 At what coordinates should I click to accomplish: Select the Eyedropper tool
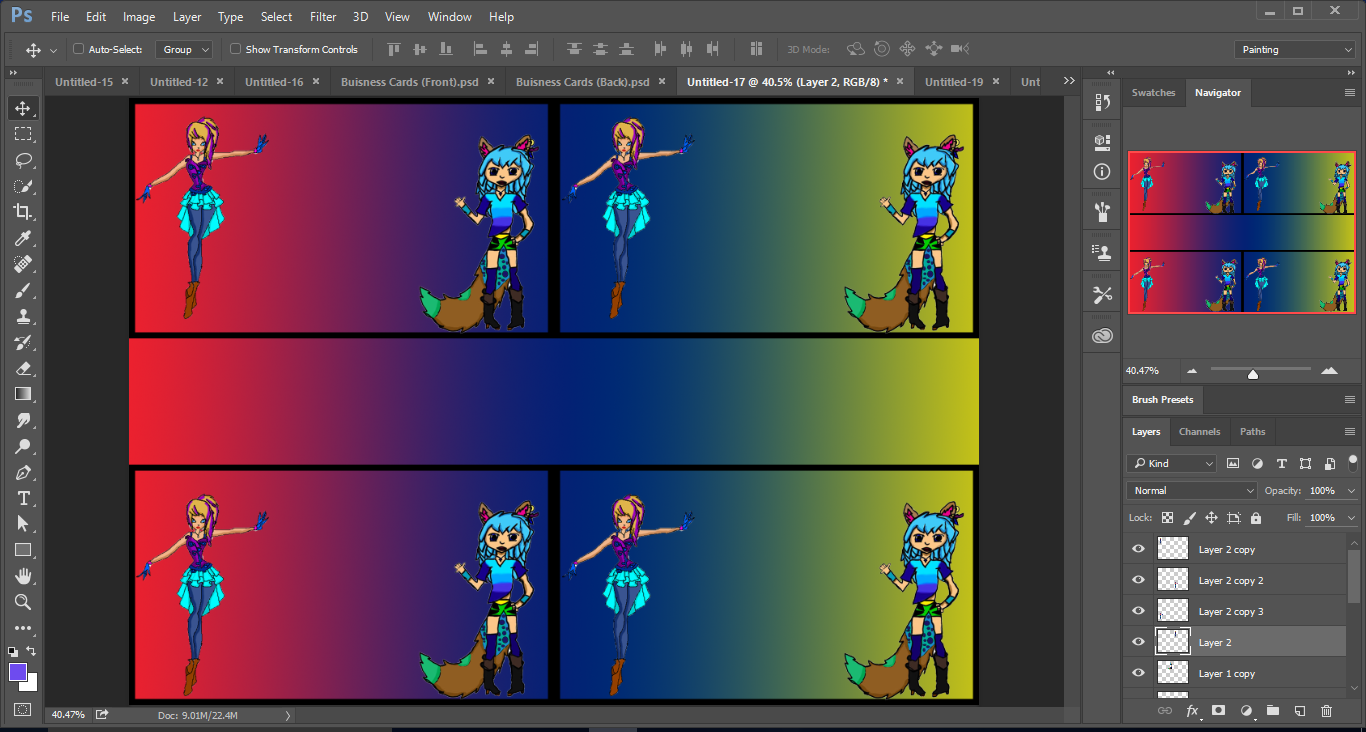point(22,238)
